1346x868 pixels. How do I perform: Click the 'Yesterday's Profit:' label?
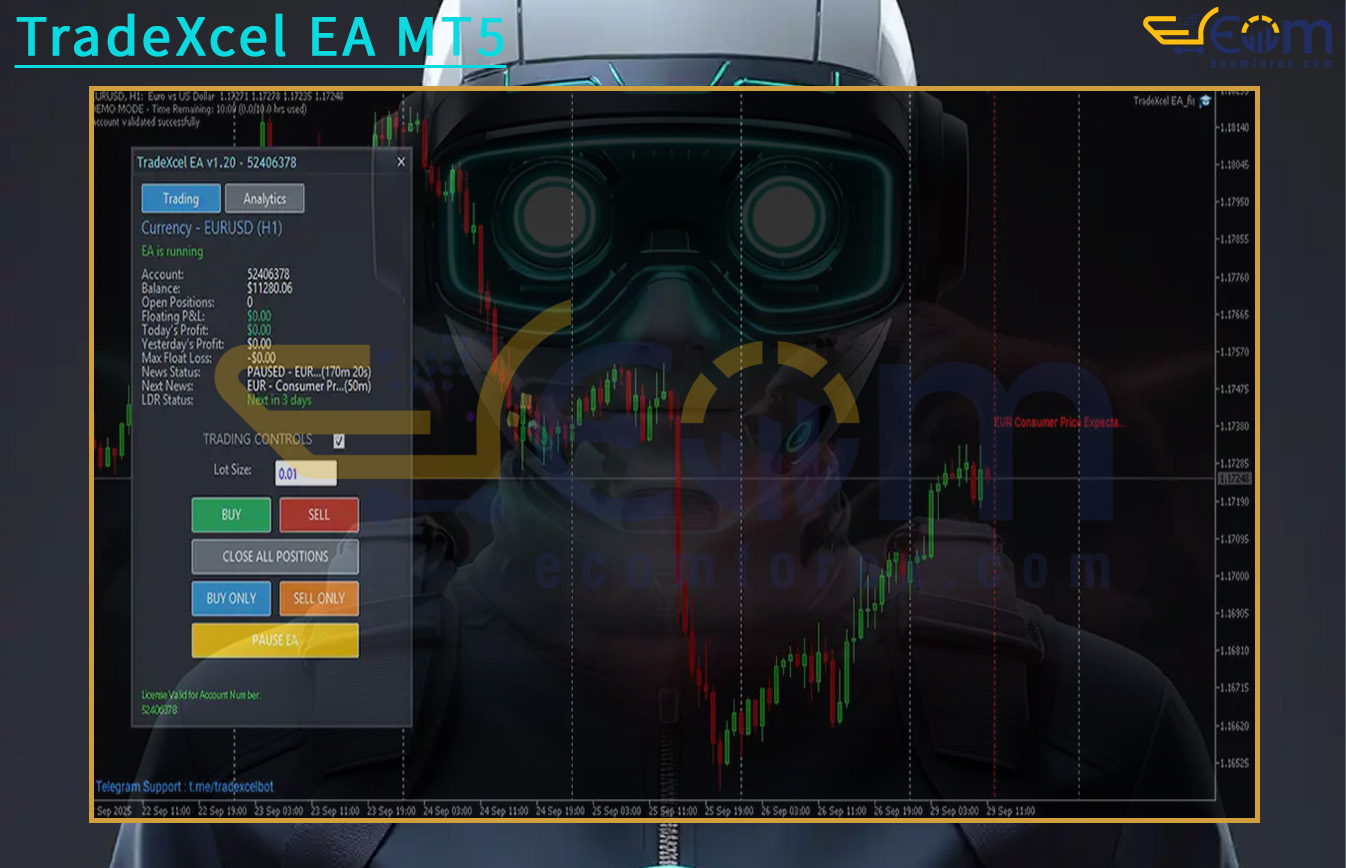coord(183,344)
